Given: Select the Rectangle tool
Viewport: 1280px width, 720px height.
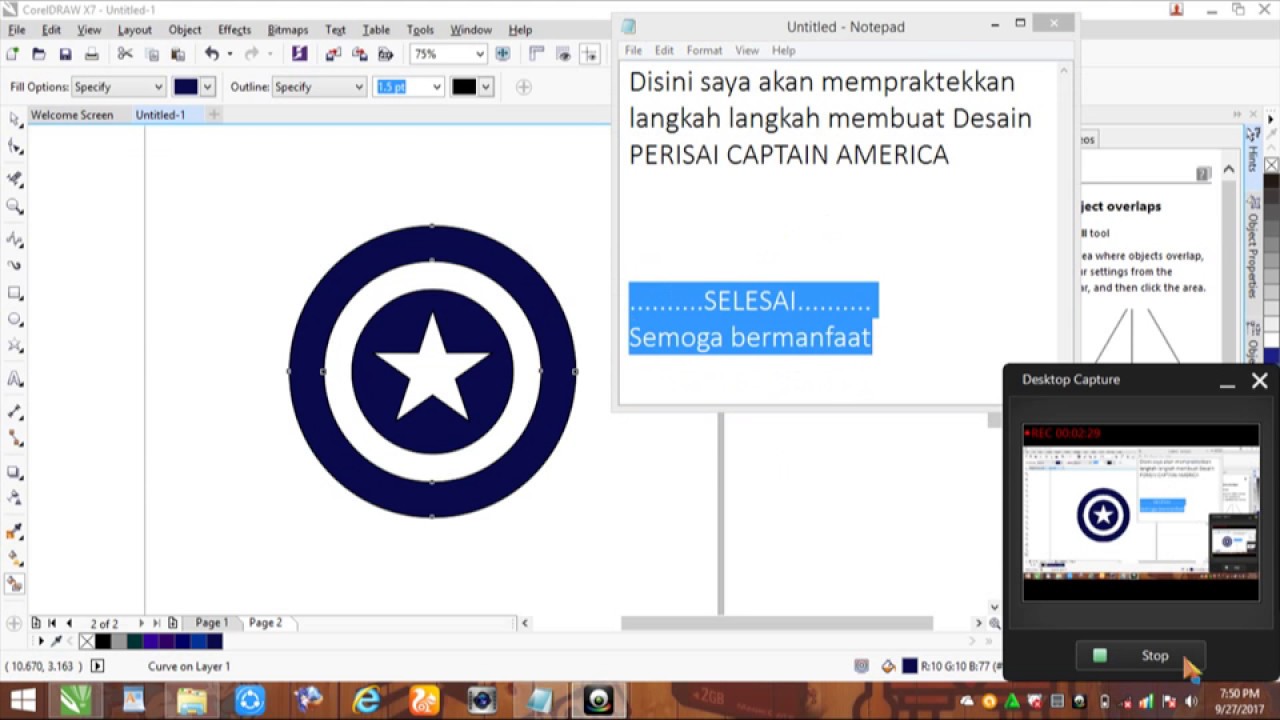Looking at the screenshot, I should click(x=15, y=293).
